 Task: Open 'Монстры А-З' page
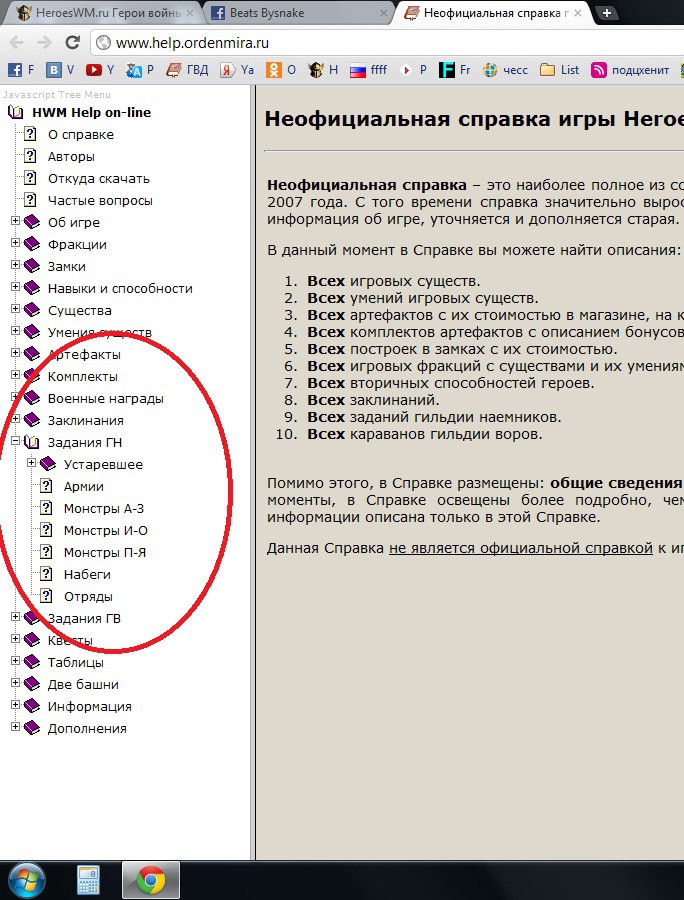pos(104,509)
